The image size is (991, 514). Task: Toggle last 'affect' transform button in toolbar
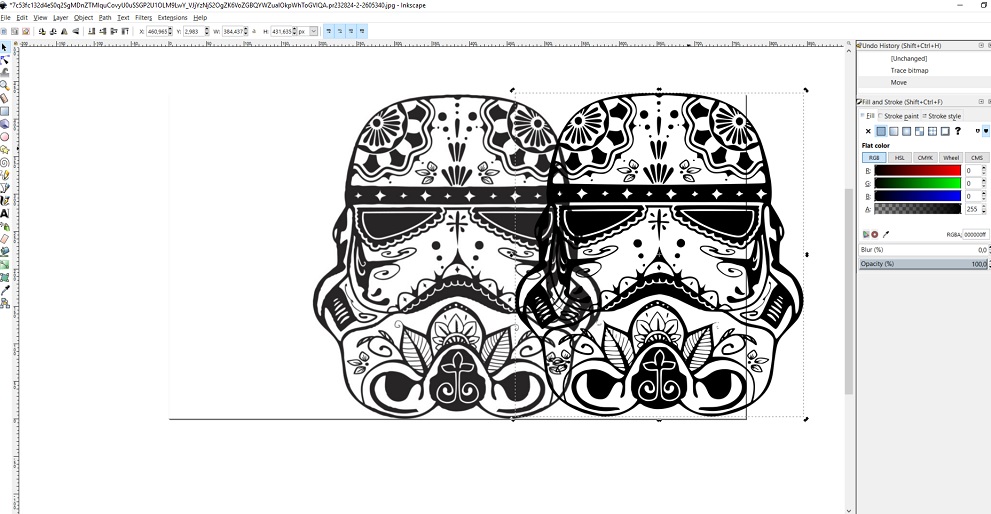(362, 31)
